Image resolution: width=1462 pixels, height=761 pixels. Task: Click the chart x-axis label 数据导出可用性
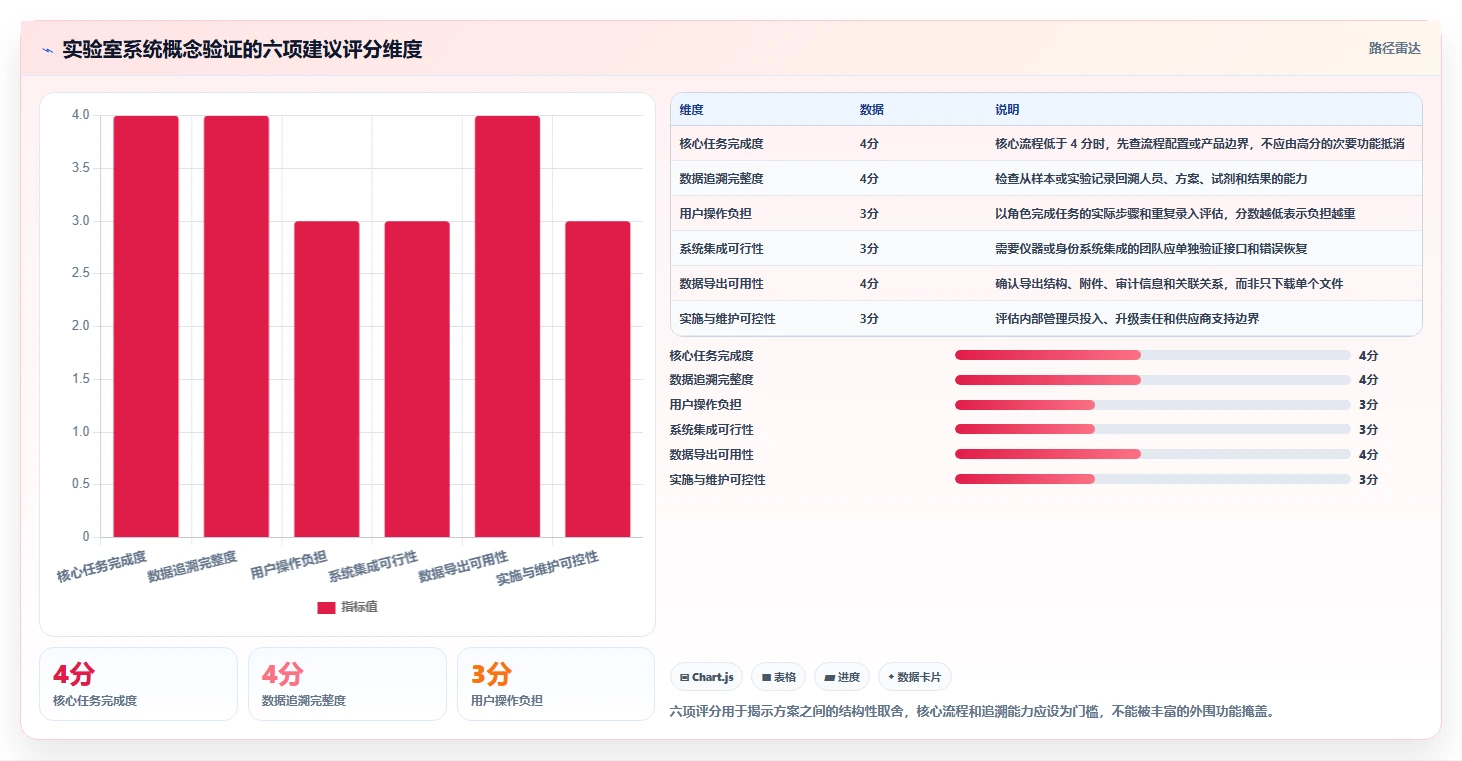coord(464,566)
